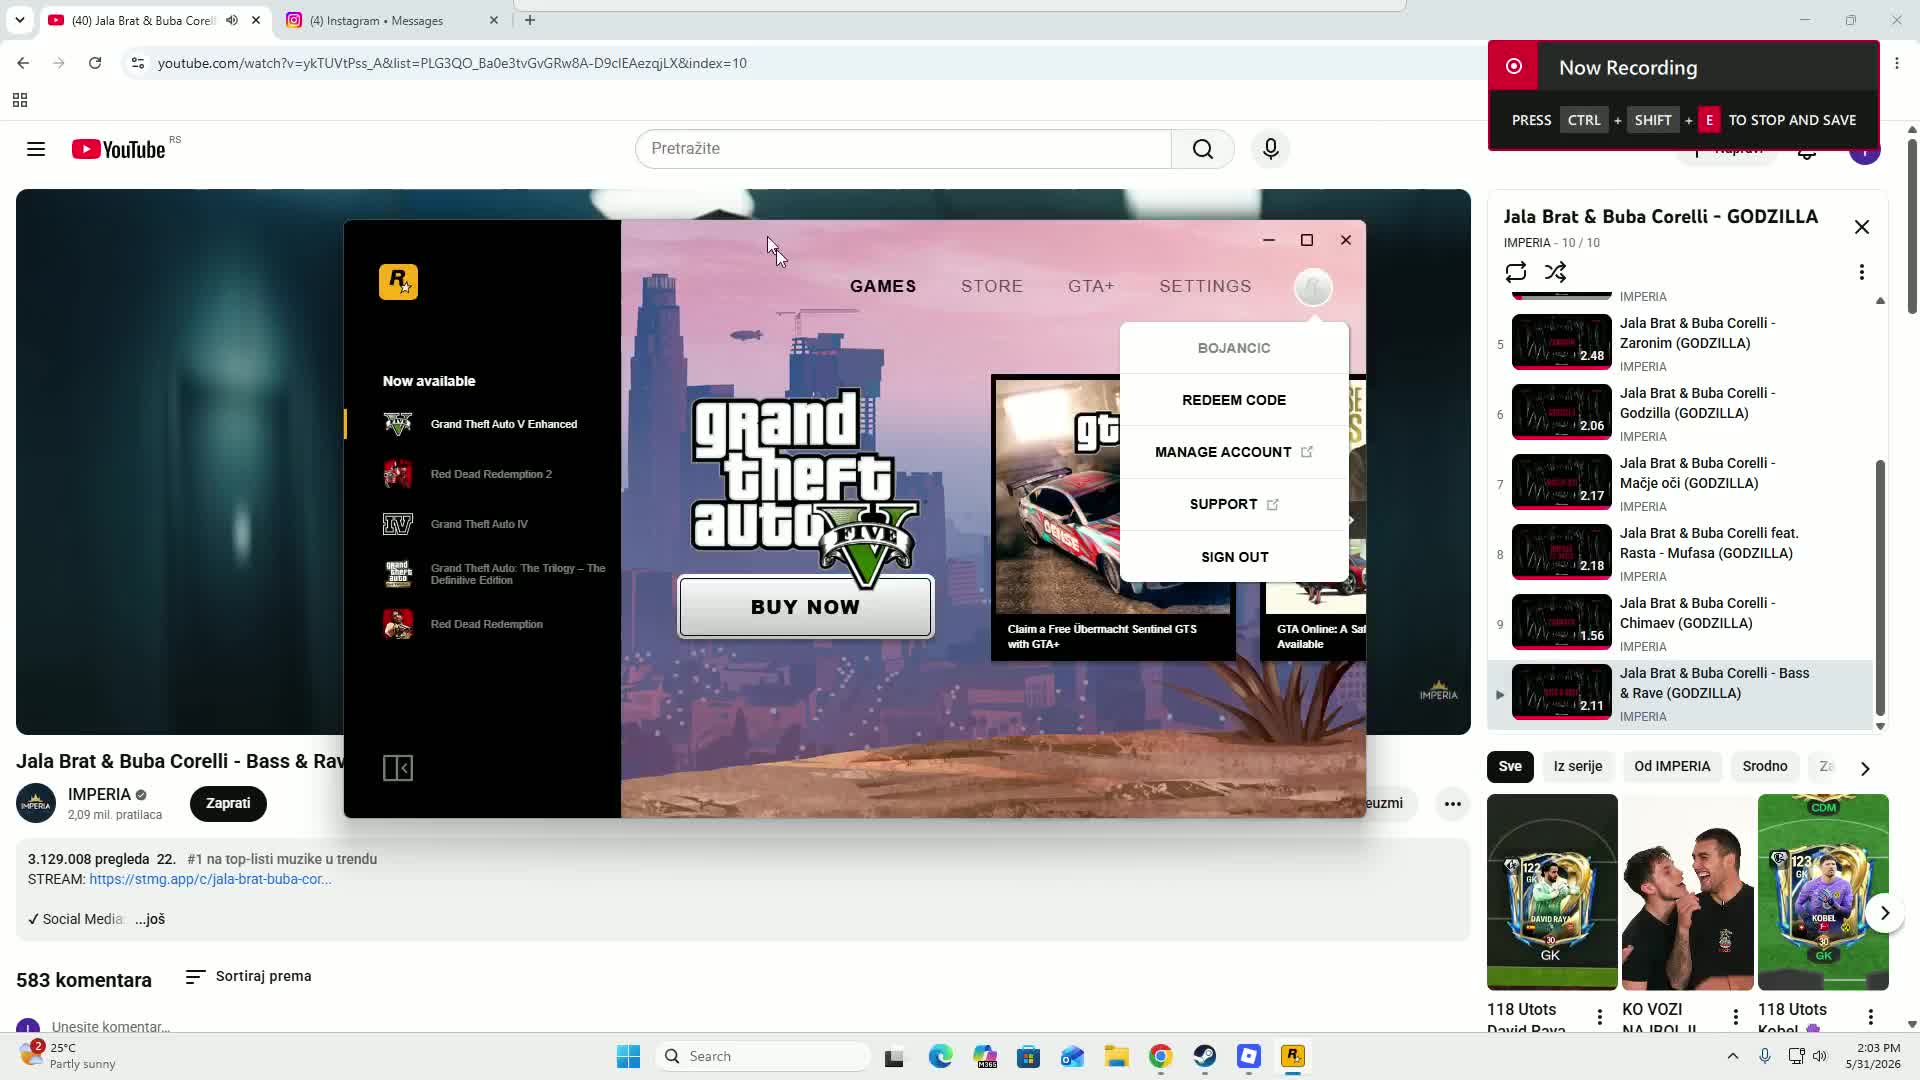This screenshot has width=1920, height=1080.
Task: Show hidden system tray icons
Action: pos(1733,1056)
